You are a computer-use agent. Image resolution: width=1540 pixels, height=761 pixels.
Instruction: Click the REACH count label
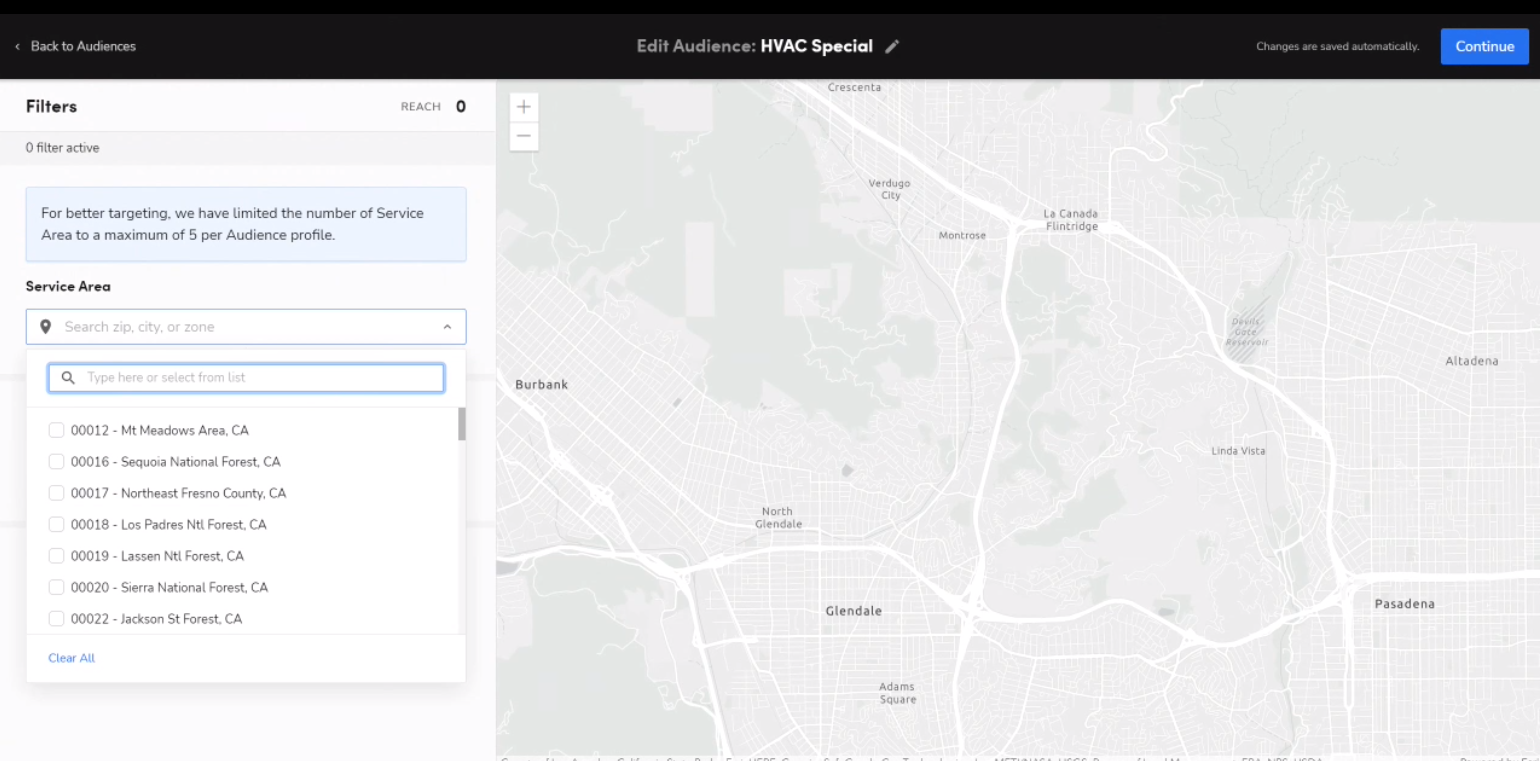coord(421,107)
